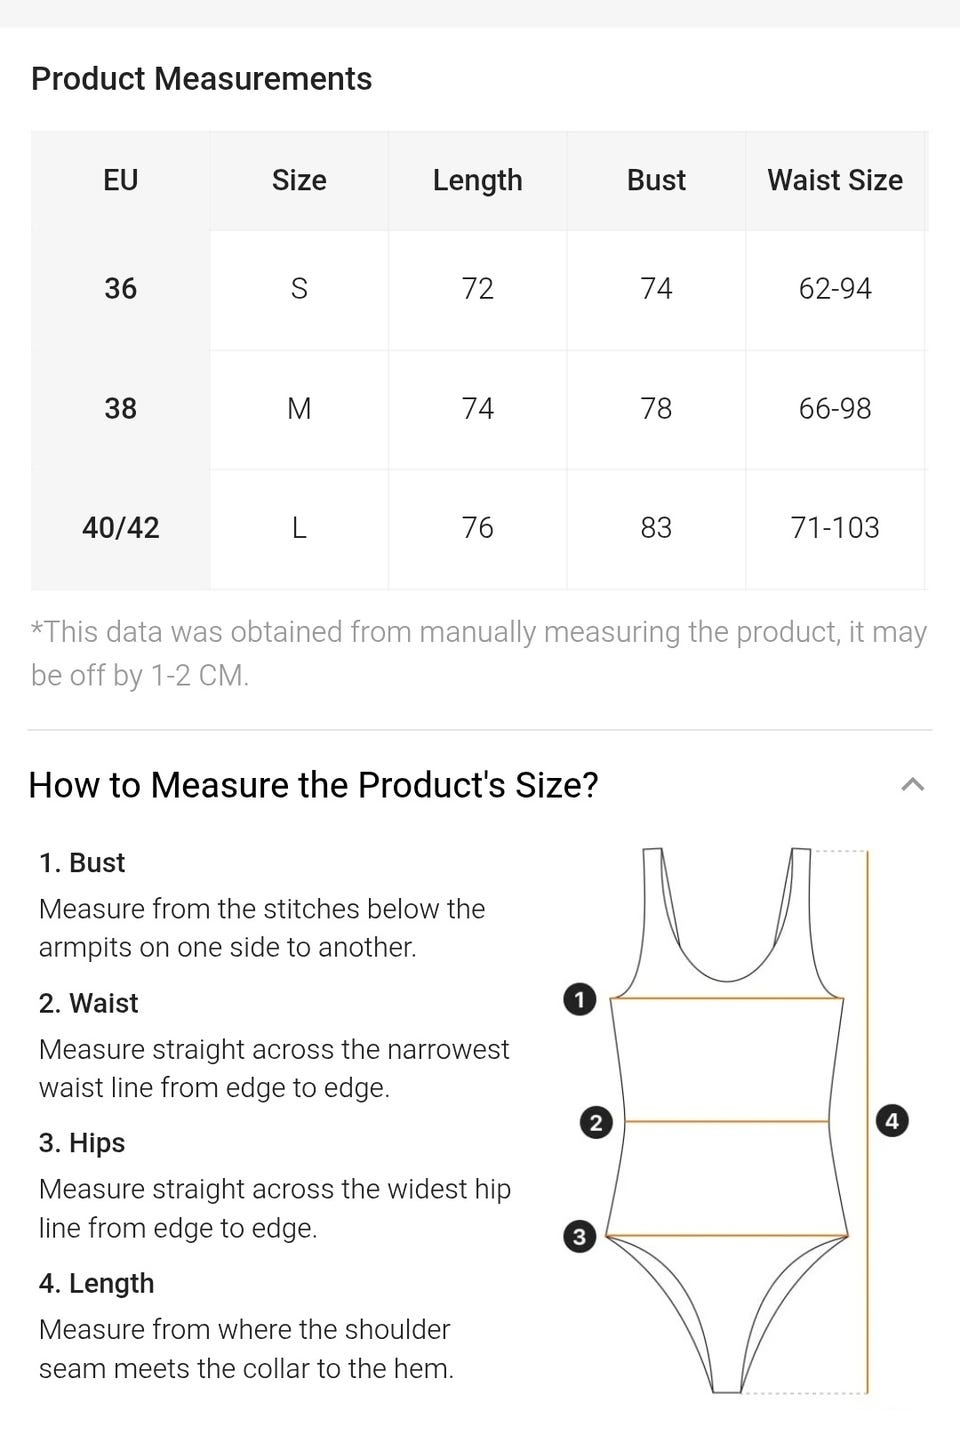Click the Bust column header
The height and width of the screenshot is (1435, 960).
[656, 180]
